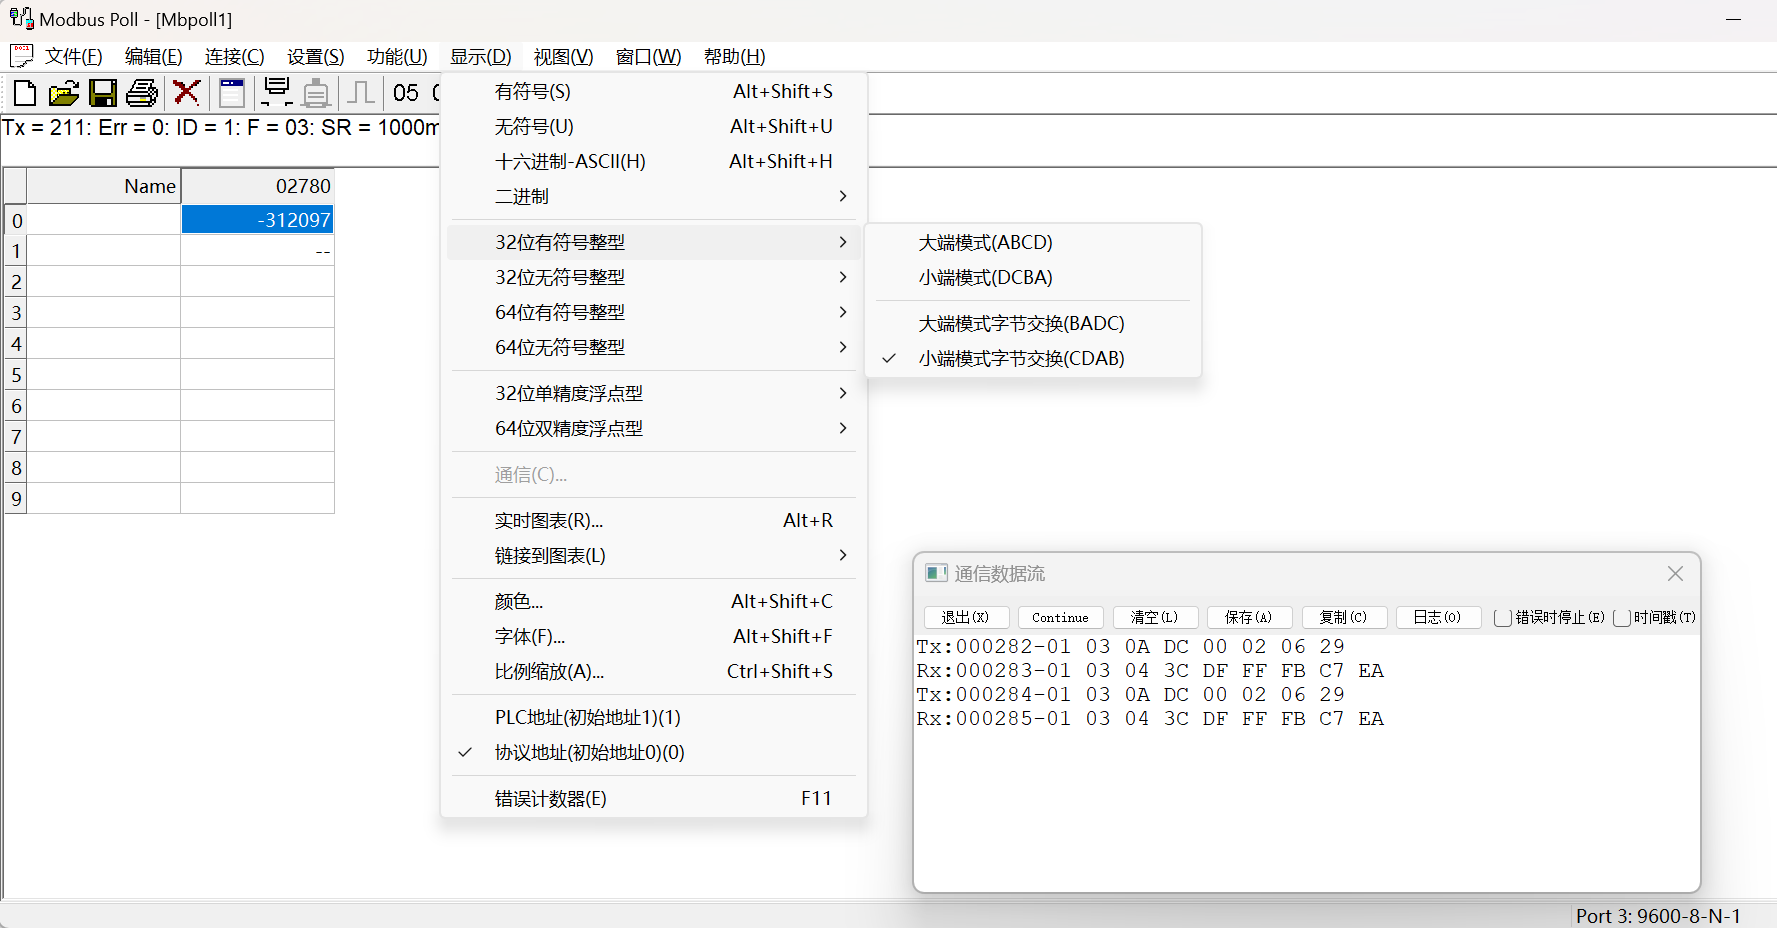
Task: Select 无符号(U) display format
Action: 653,126
